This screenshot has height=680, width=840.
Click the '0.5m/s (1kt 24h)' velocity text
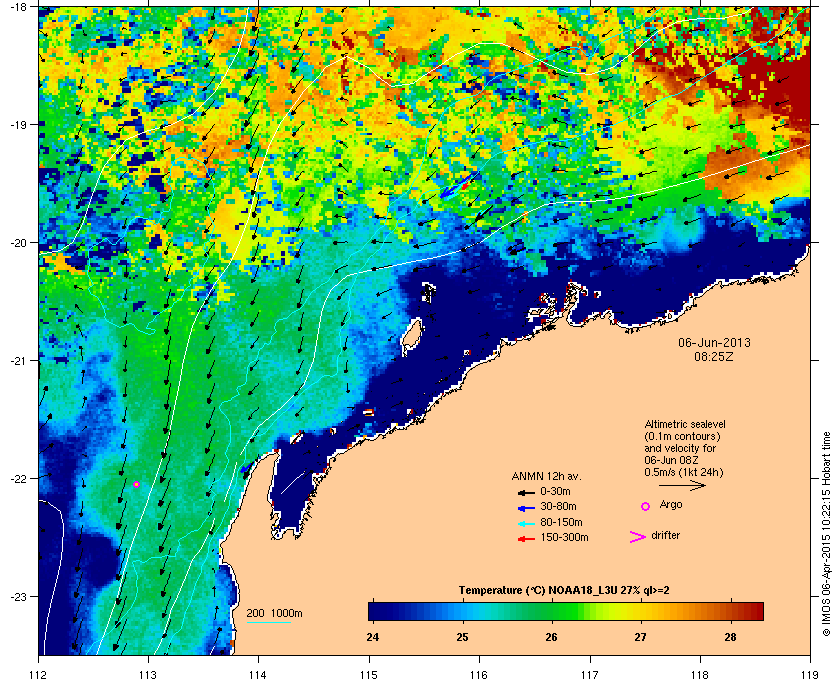[684, 472]
